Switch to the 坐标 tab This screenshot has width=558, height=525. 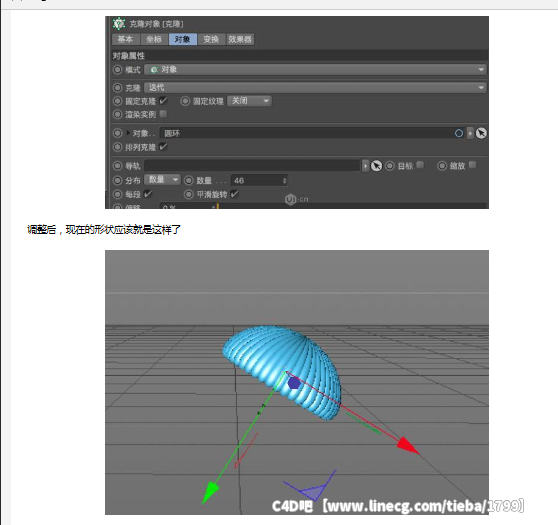point(154,39)
